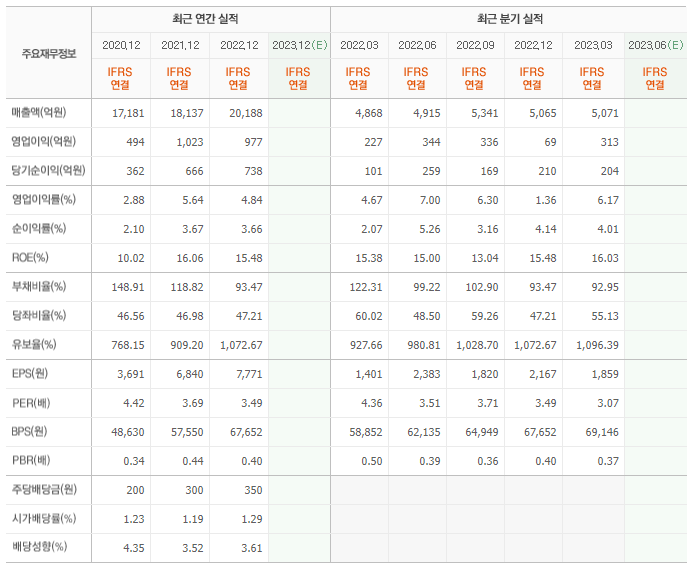Click the 7.00 operating margin value
The width and height of the screenshot is (692, 567).
tap(430, 200)
